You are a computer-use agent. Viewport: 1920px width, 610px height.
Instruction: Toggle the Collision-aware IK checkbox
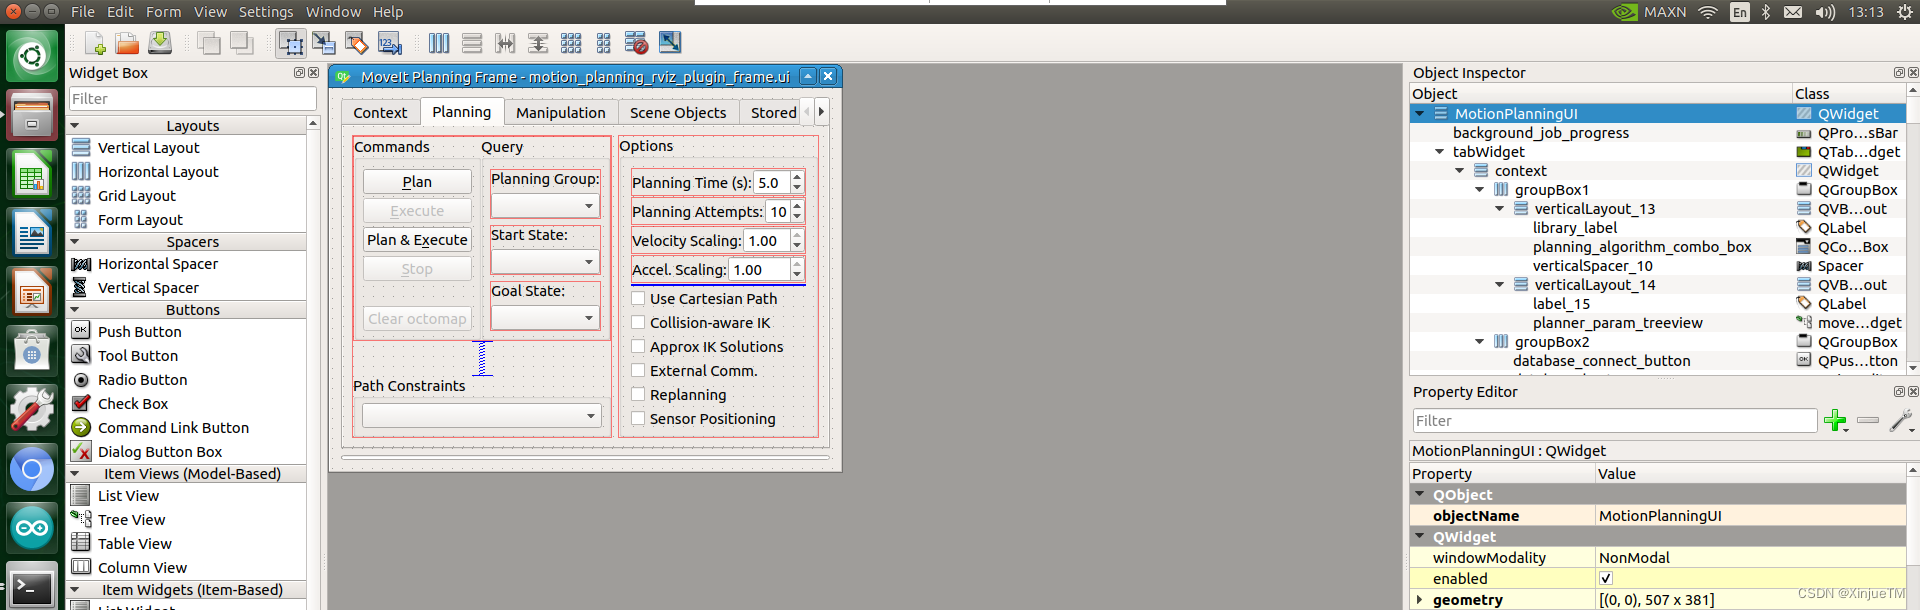[x=638, y=322]
